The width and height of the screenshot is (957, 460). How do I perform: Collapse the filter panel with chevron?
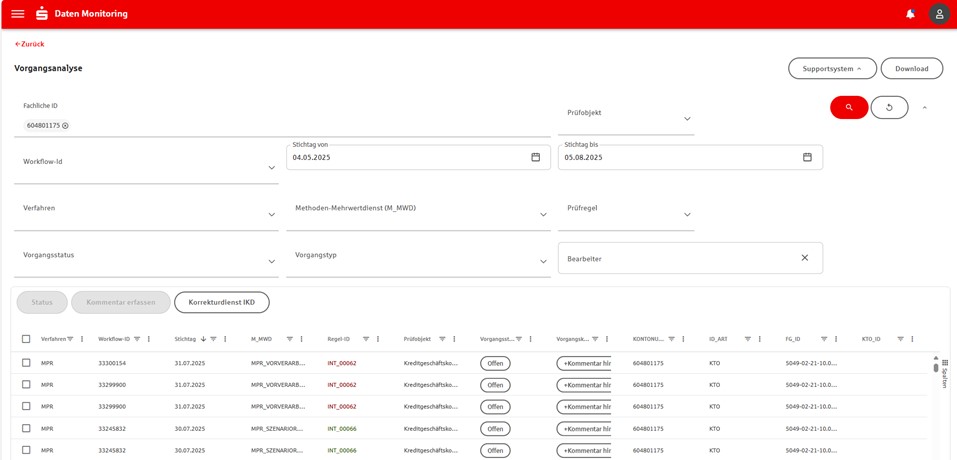(x=924, y=107)
